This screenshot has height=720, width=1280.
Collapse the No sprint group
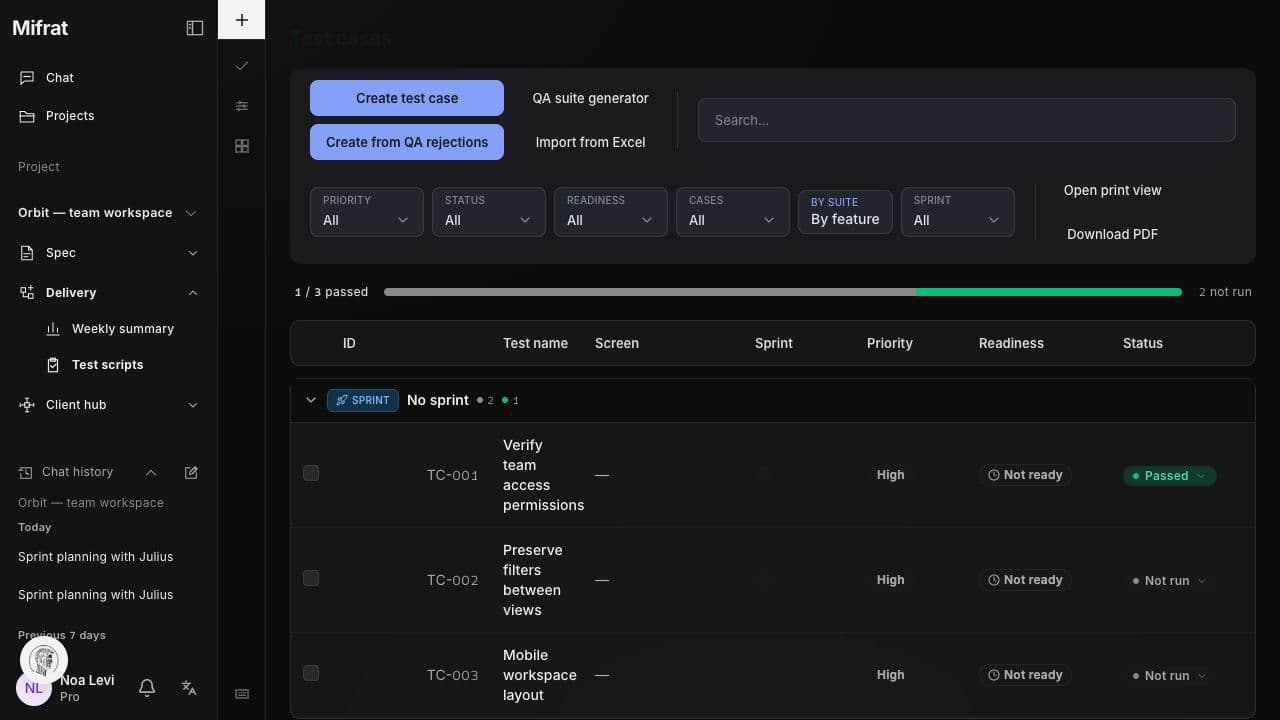[310, 400]
